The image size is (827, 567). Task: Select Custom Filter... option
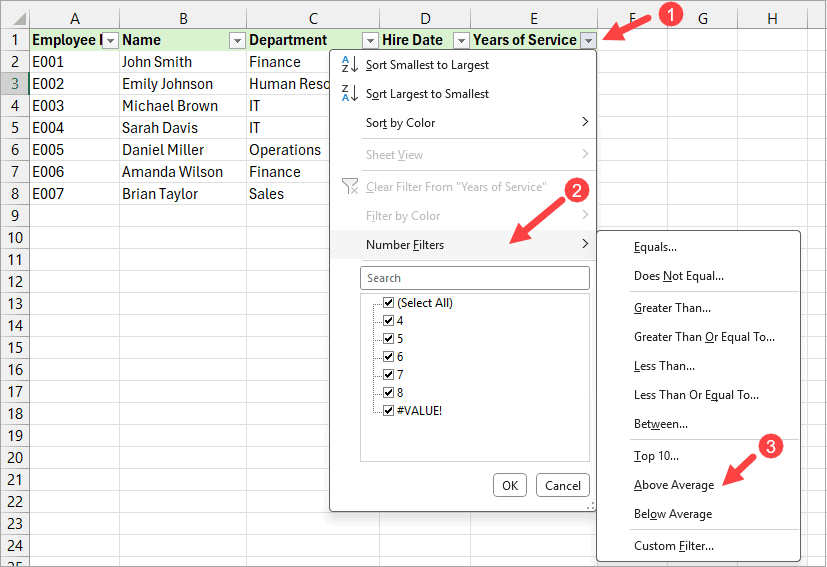pyautogui.click(x=674, y=546)
